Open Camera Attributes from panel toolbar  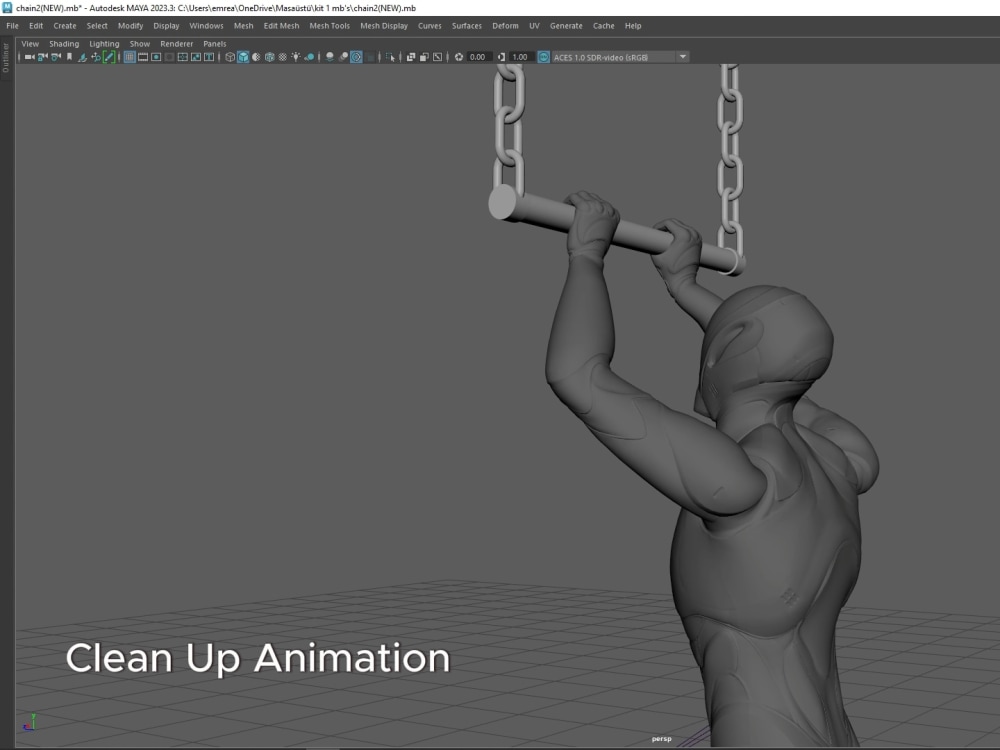click(55, 57)
